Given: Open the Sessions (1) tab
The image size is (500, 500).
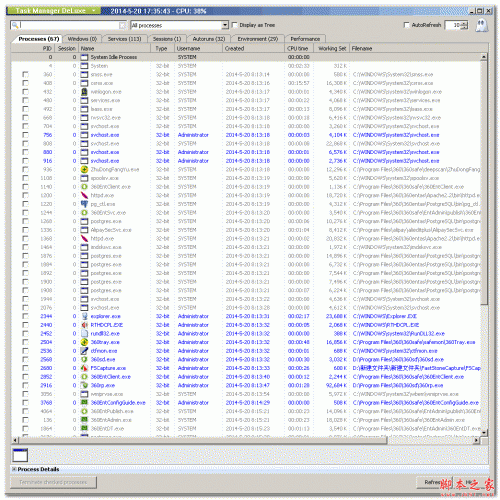Looking at the screenshot, I should tap(167, 39).
